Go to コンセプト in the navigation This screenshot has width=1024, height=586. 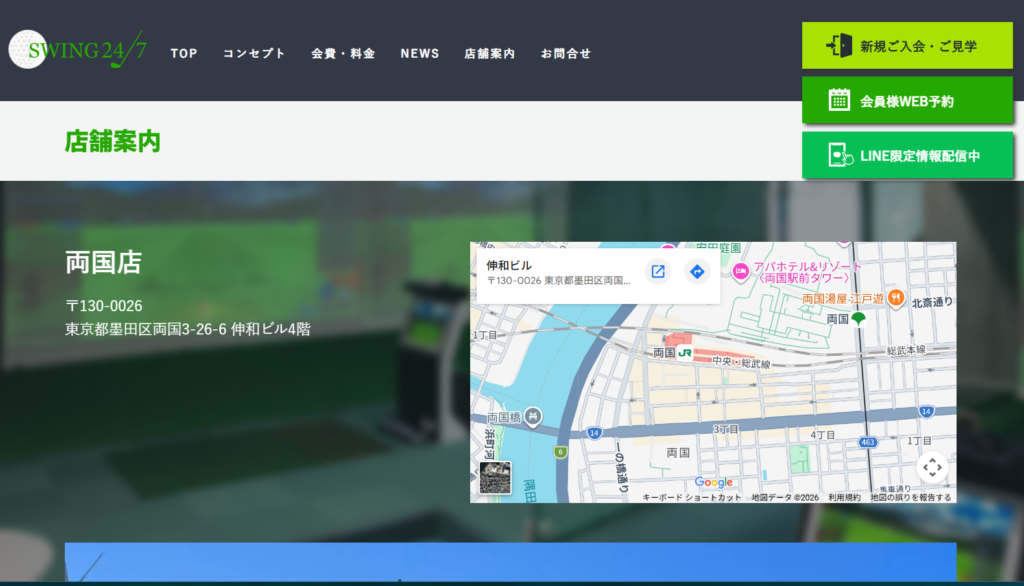point(254,53)
